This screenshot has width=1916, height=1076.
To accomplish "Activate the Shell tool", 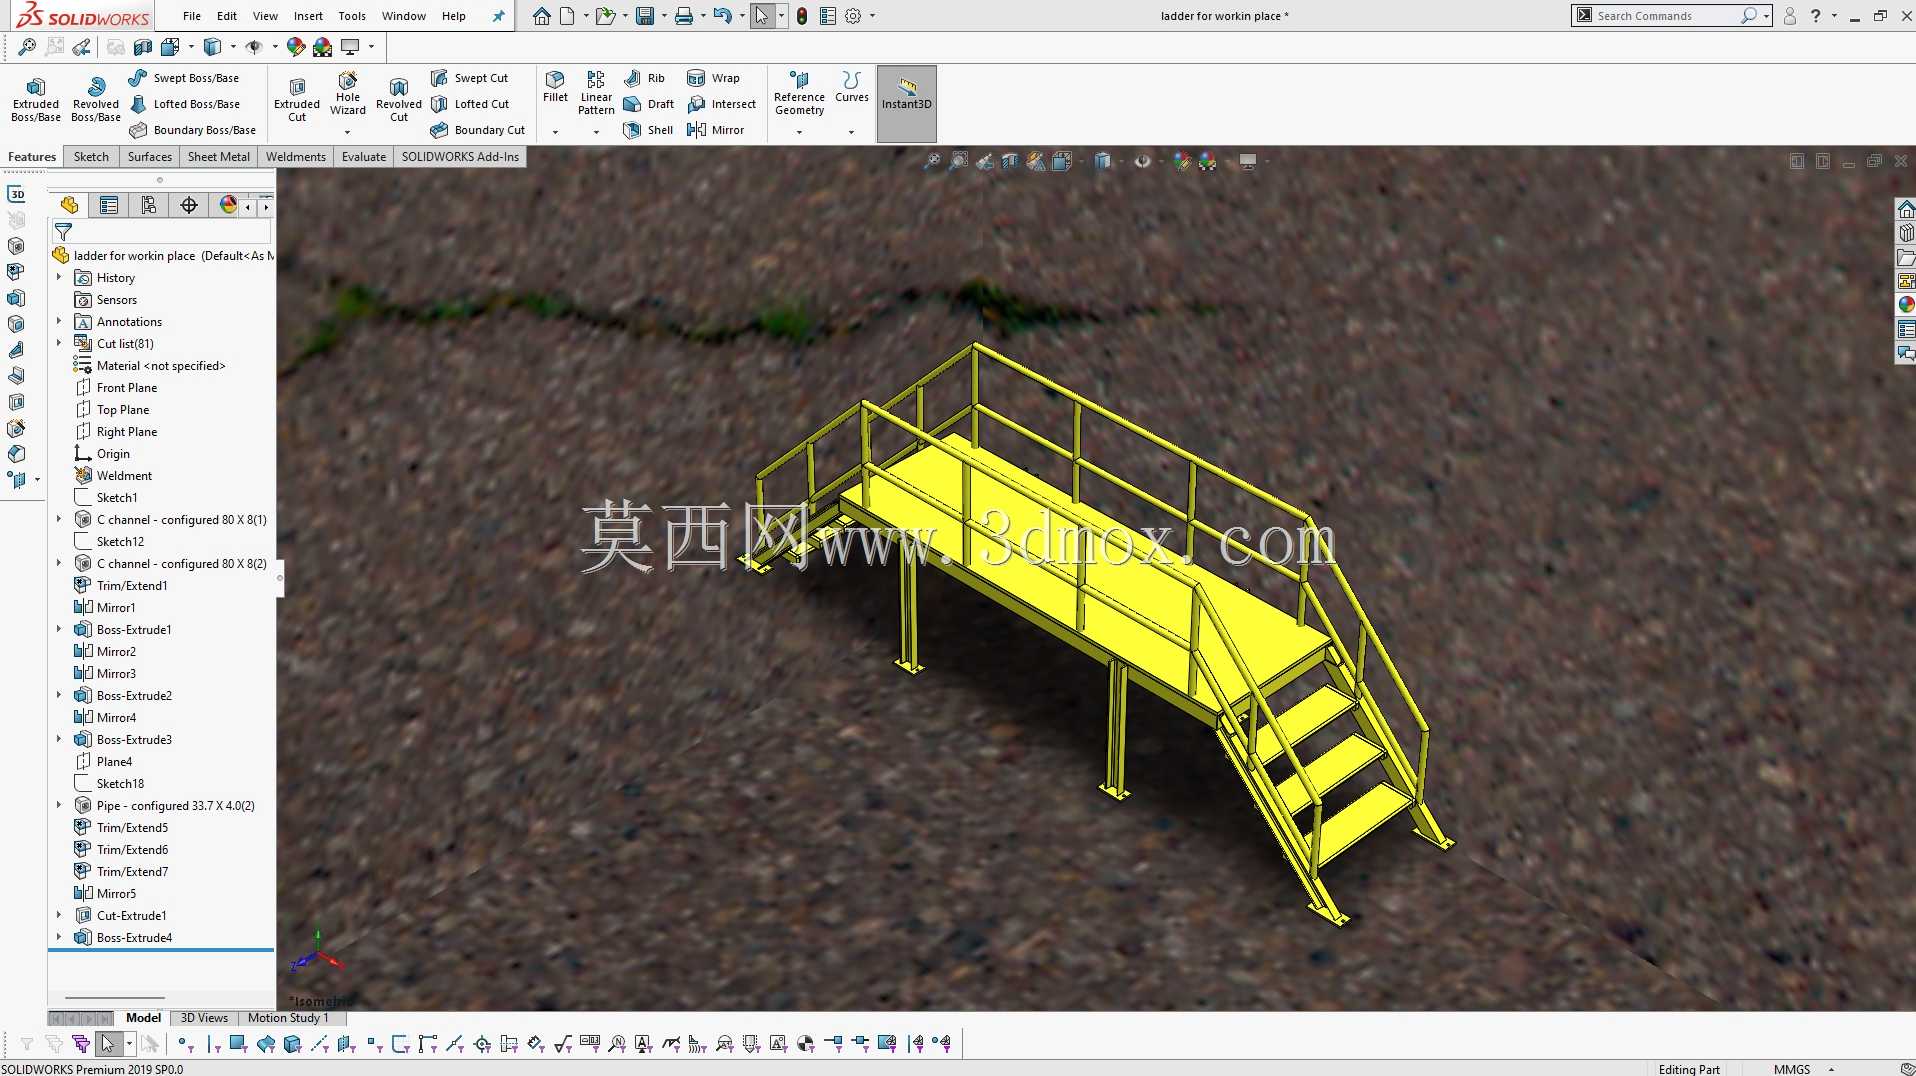I will tap(648, 130).
